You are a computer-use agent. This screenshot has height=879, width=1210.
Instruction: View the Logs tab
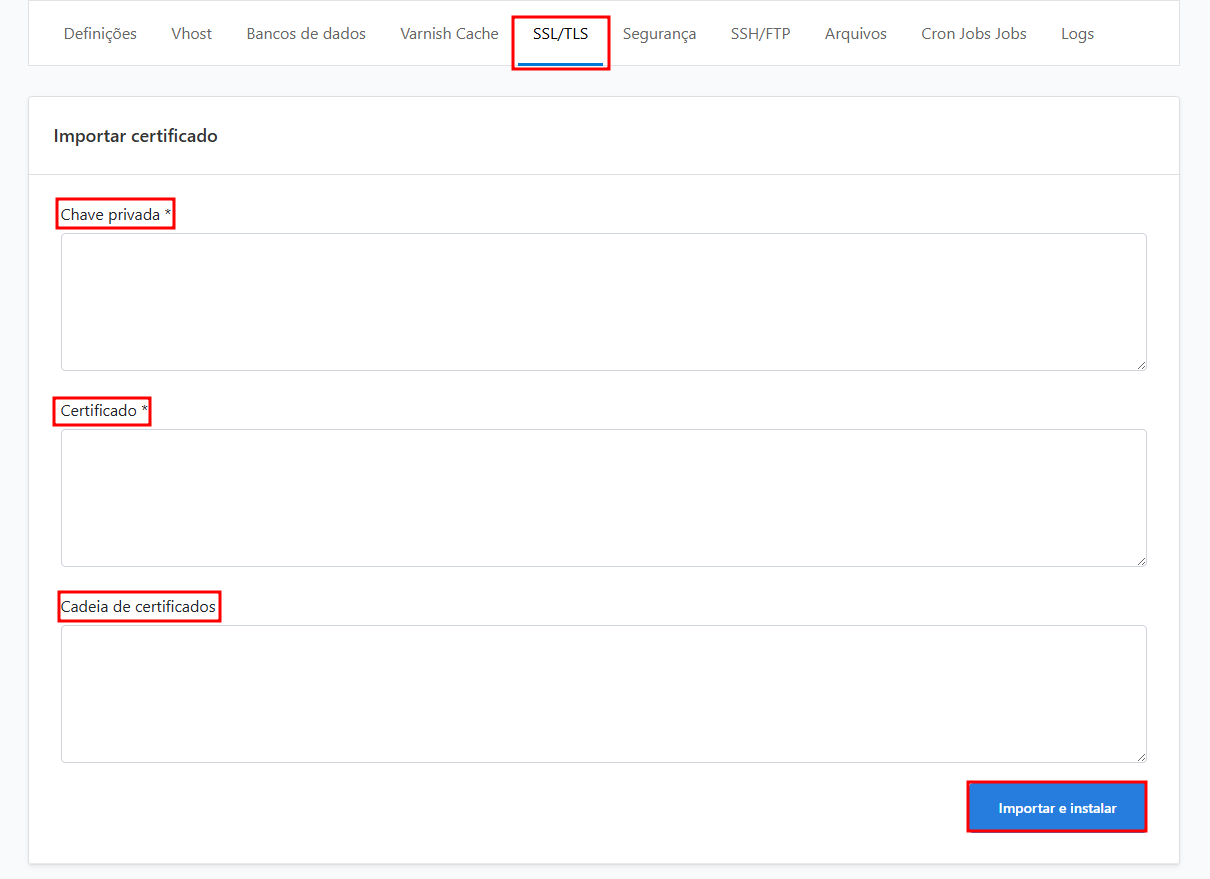tap(1077, 34)
